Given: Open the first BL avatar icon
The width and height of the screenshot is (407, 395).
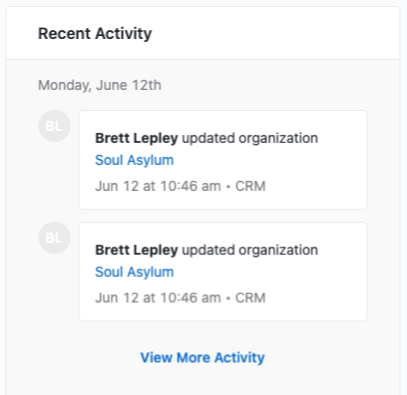Looking at the screenshot, I should (x=54, y=126).
